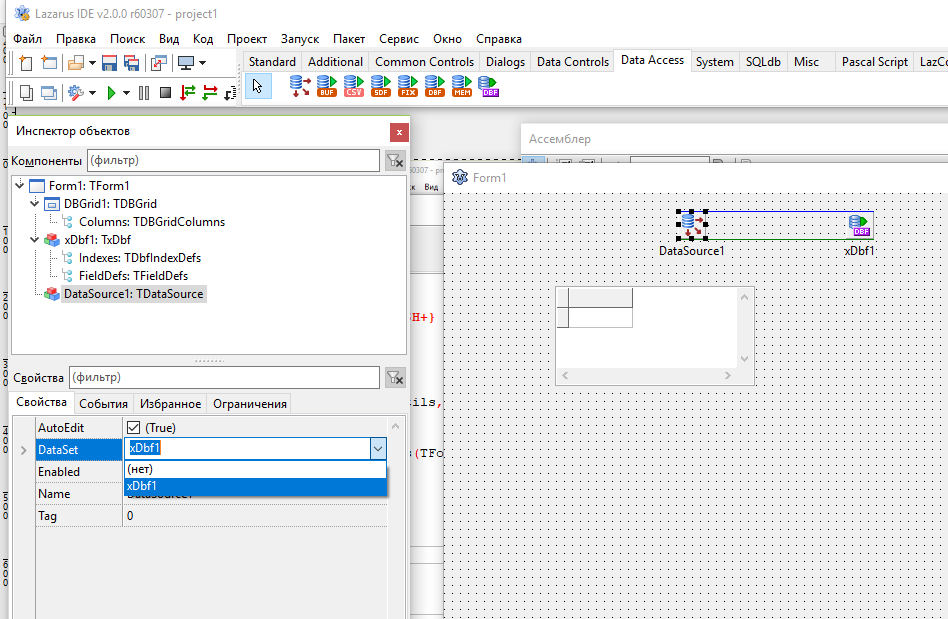The width and height of the screenshot is (948, 619).
Task: Click the View Units icon
Action: pyautogui.click(x=26, y=93)
